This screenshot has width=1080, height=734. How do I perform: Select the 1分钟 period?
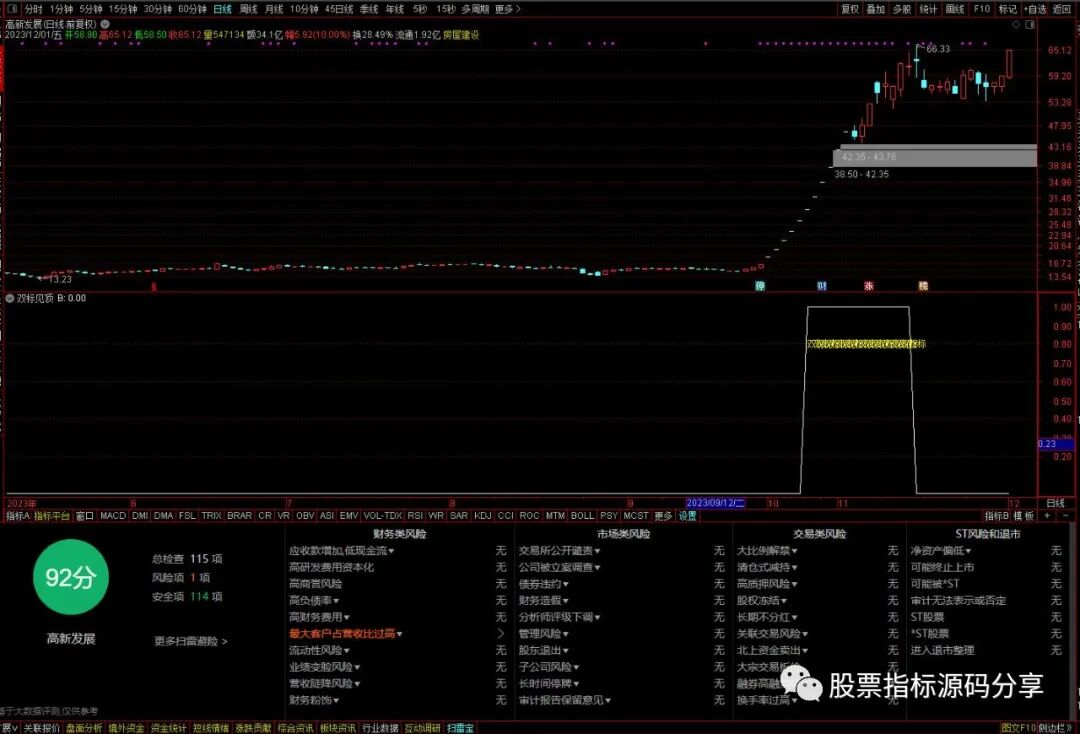coord(61,9)
